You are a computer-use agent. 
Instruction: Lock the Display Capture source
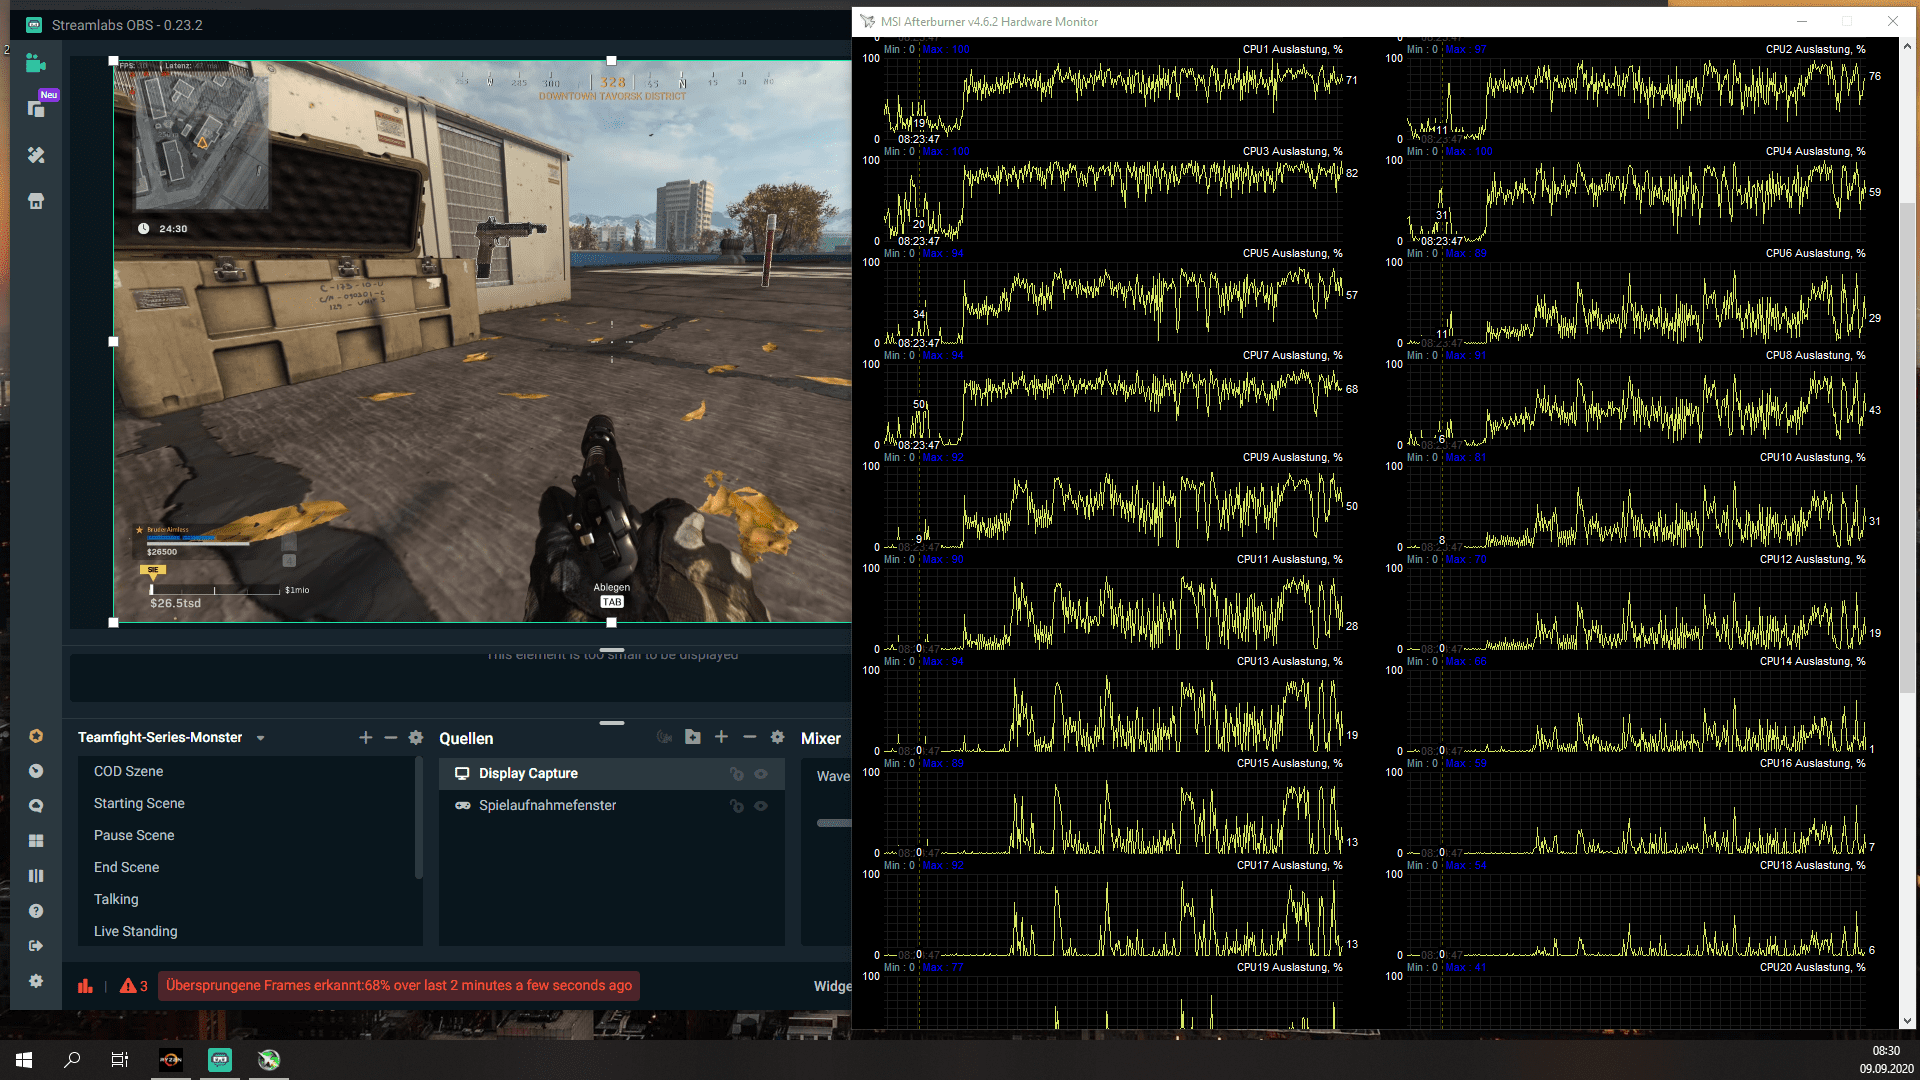(x=737, y=774)
